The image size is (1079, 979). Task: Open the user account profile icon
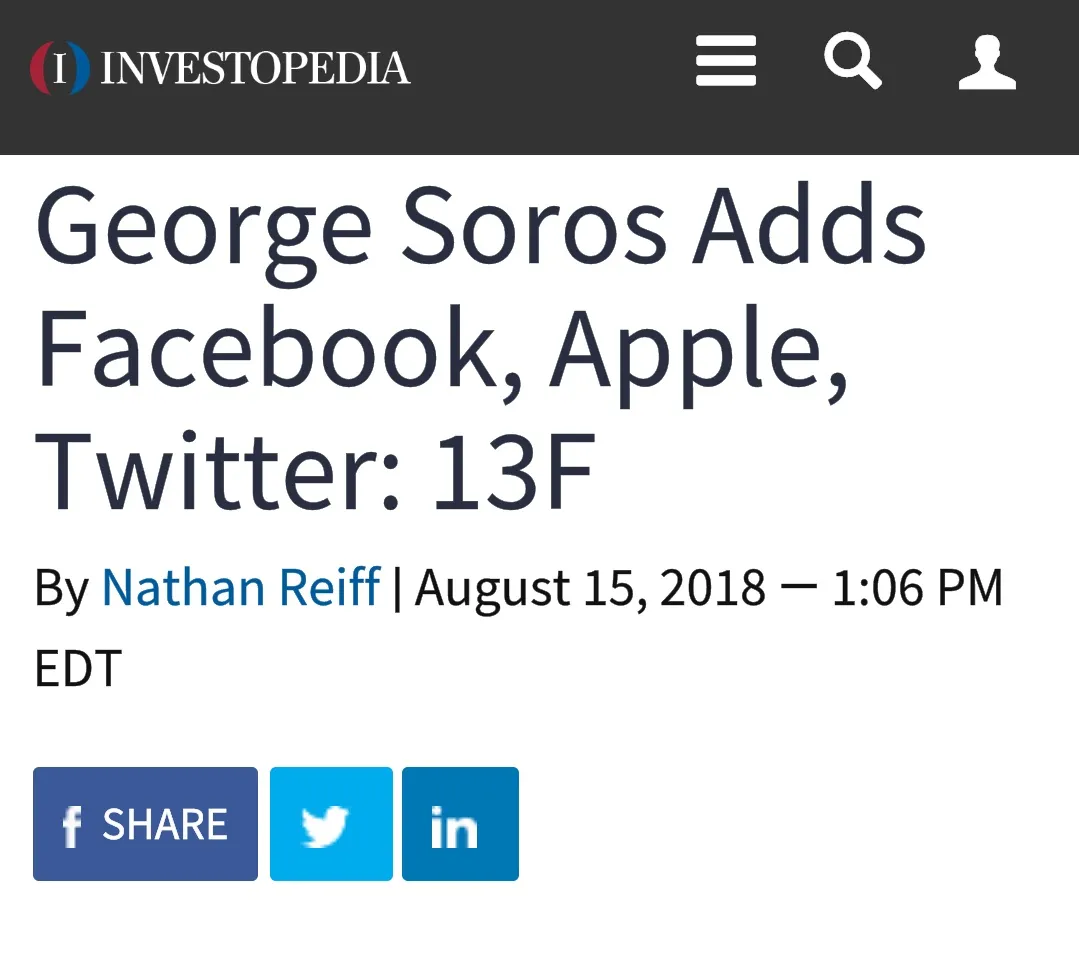click(987, 62)
